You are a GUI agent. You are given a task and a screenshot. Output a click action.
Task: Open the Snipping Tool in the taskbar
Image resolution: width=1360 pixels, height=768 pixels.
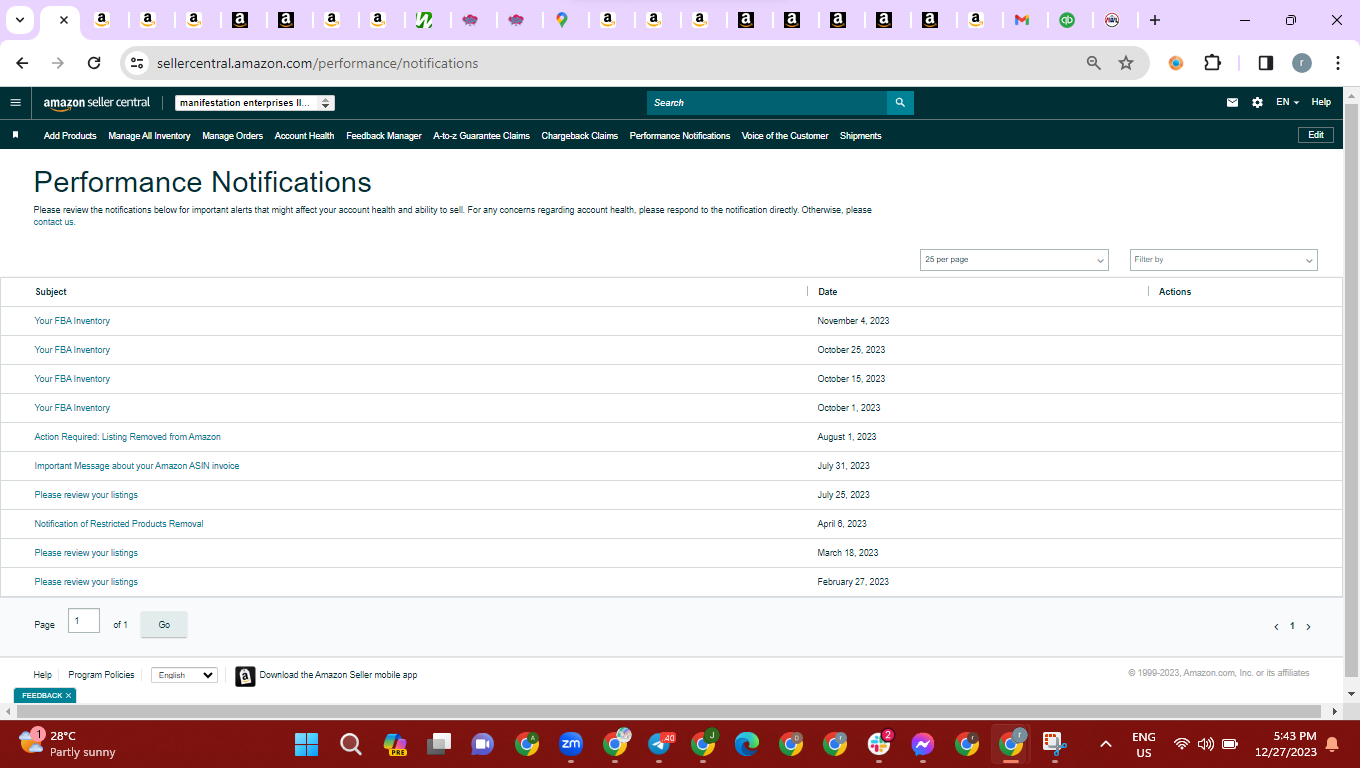pyautogui.click(x=1055, y=744)
